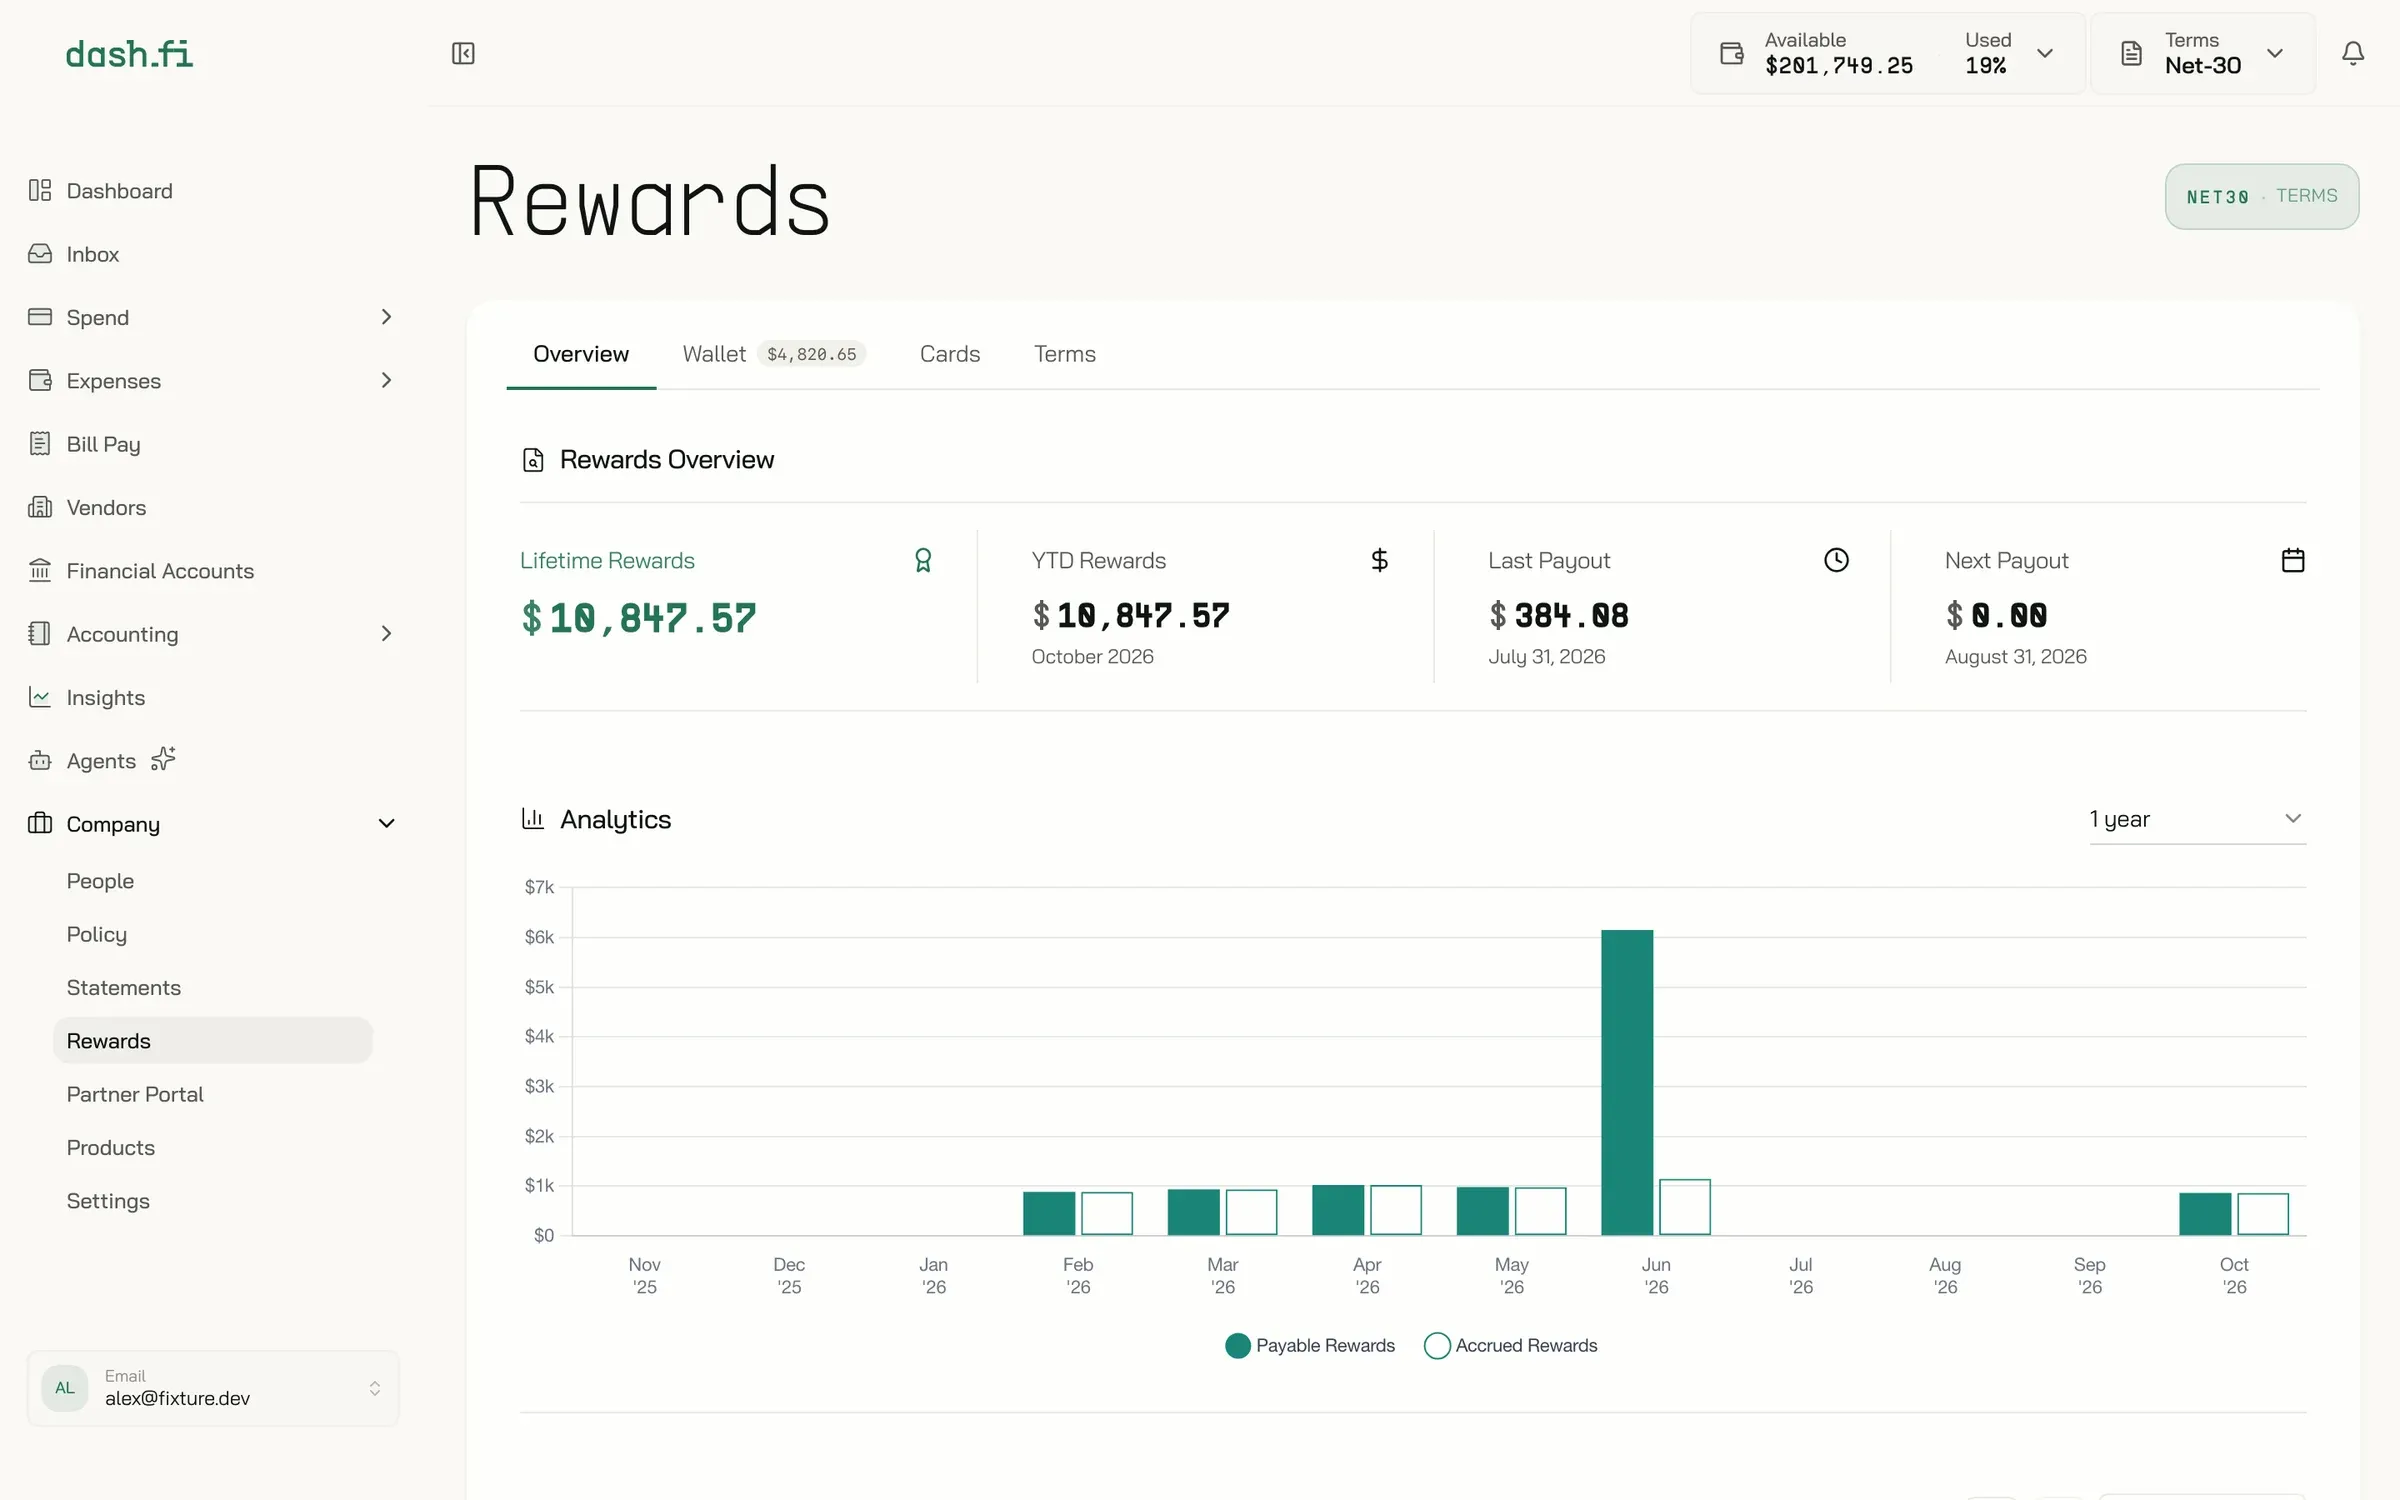Click the alex@fixture.dev email
Screen dimensions: 2400x1500
coord(178,1399)
